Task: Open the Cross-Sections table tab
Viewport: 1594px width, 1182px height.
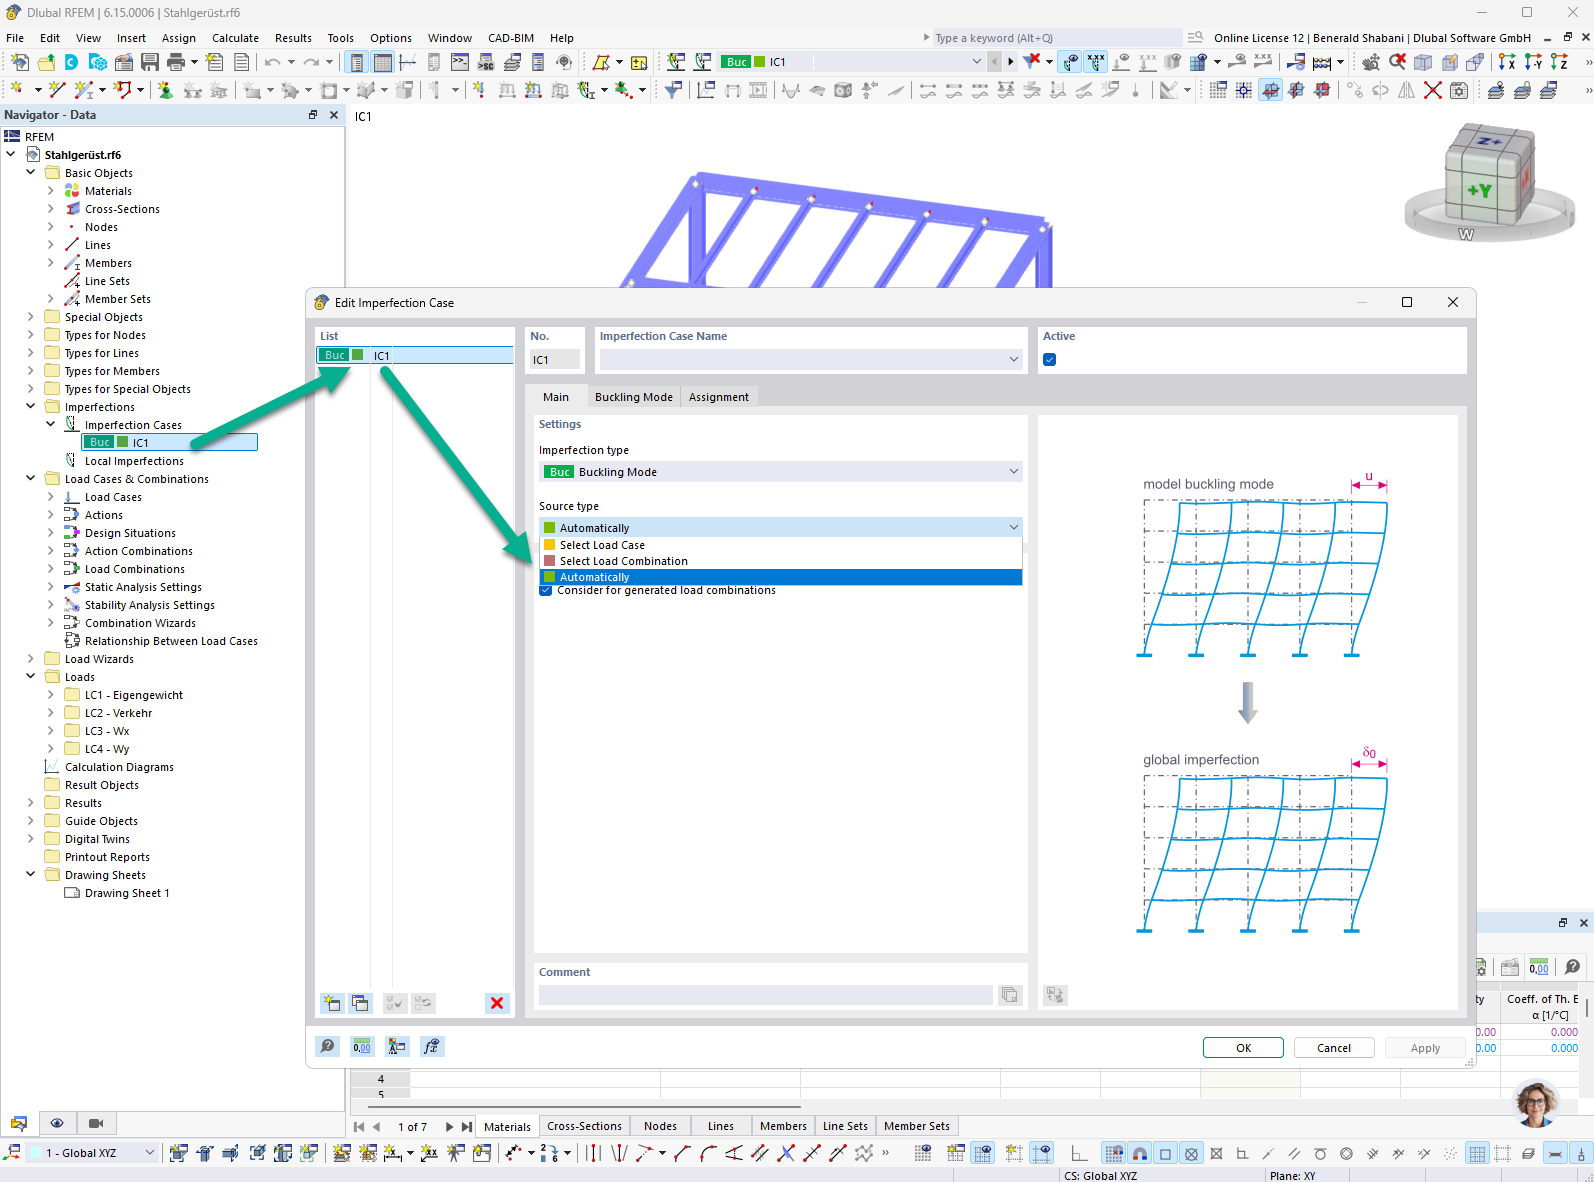Action: [x=585, y=1126]
